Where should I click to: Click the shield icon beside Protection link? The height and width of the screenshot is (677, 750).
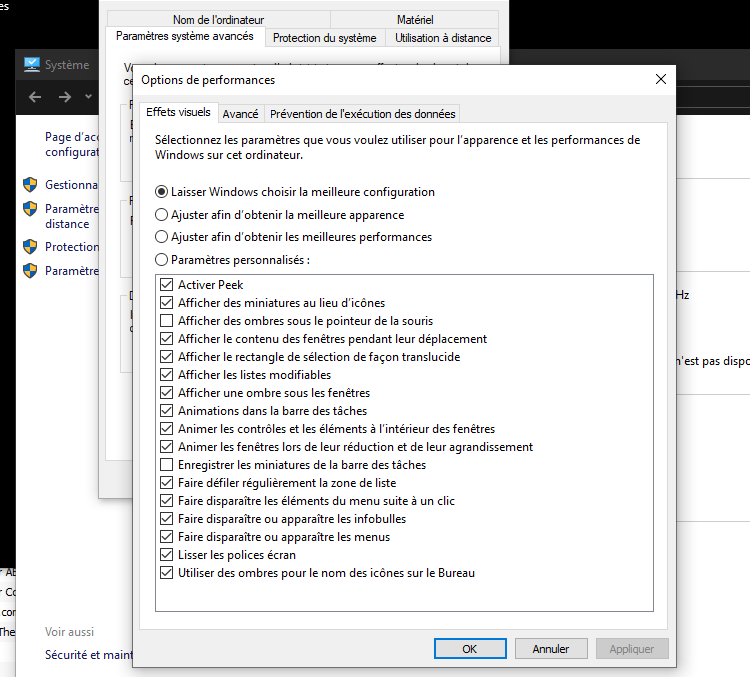click(x=30, y=246)
